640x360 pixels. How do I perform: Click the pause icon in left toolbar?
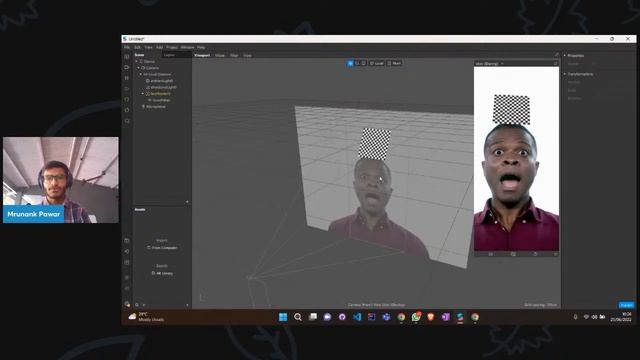(x=127, y=78)
